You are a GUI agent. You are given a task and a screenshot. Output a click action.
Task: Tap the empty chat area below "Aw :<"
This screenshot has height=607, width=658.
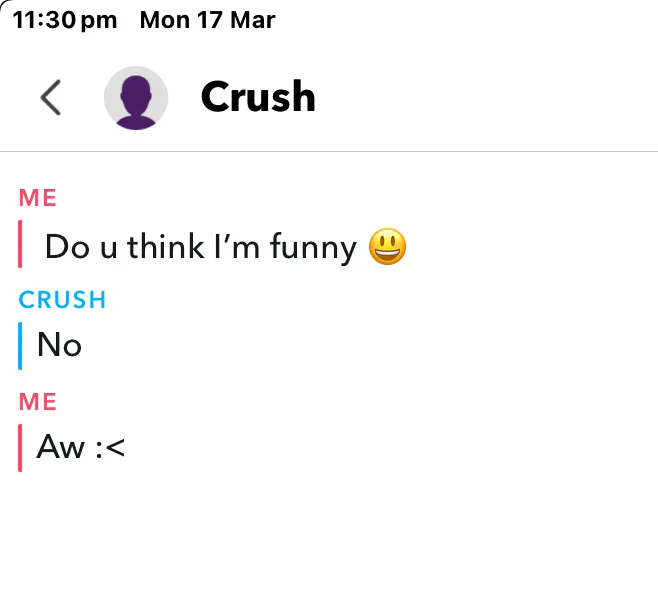330,540
